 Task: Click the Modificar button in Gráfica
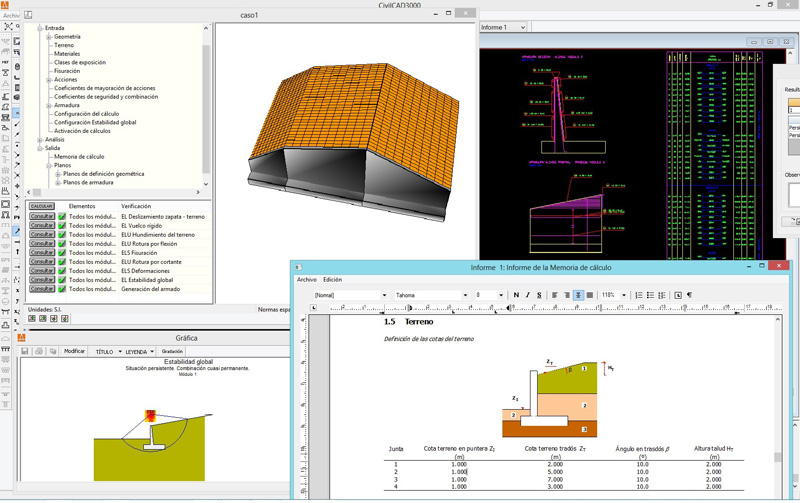(x=75, y=352)
